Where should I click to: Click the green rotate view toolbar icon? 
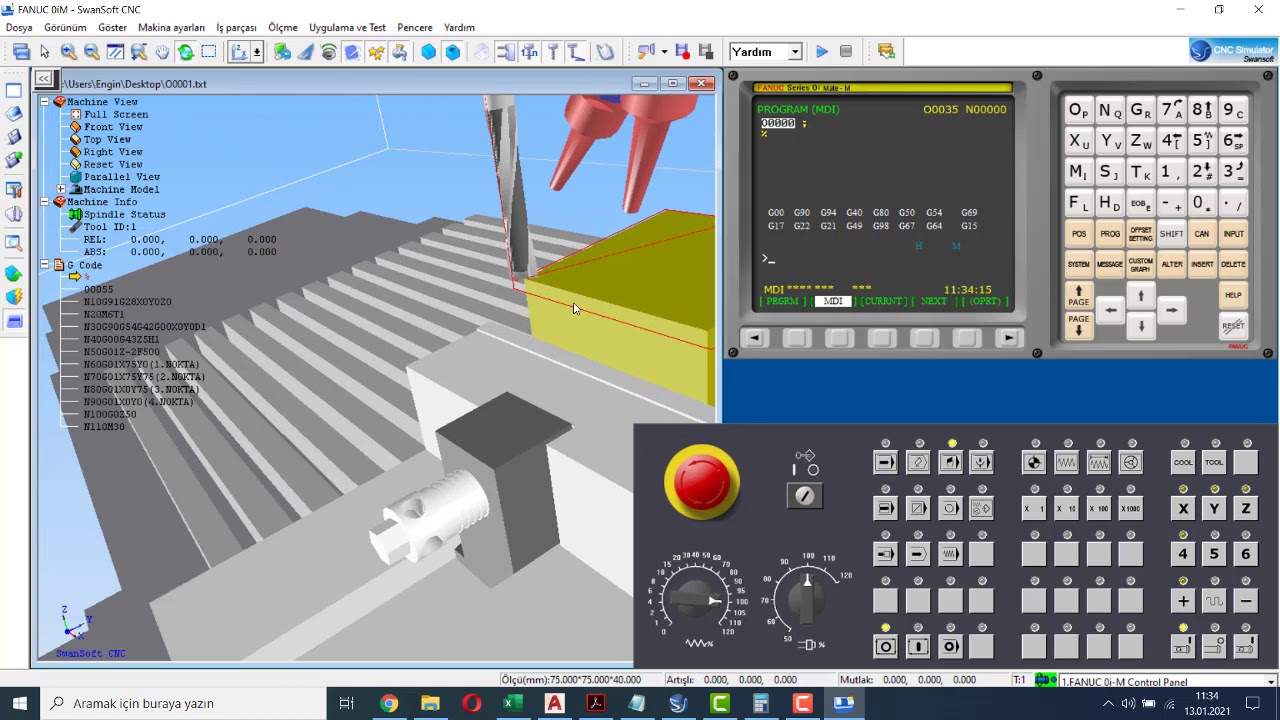click(x=185, y=52)
